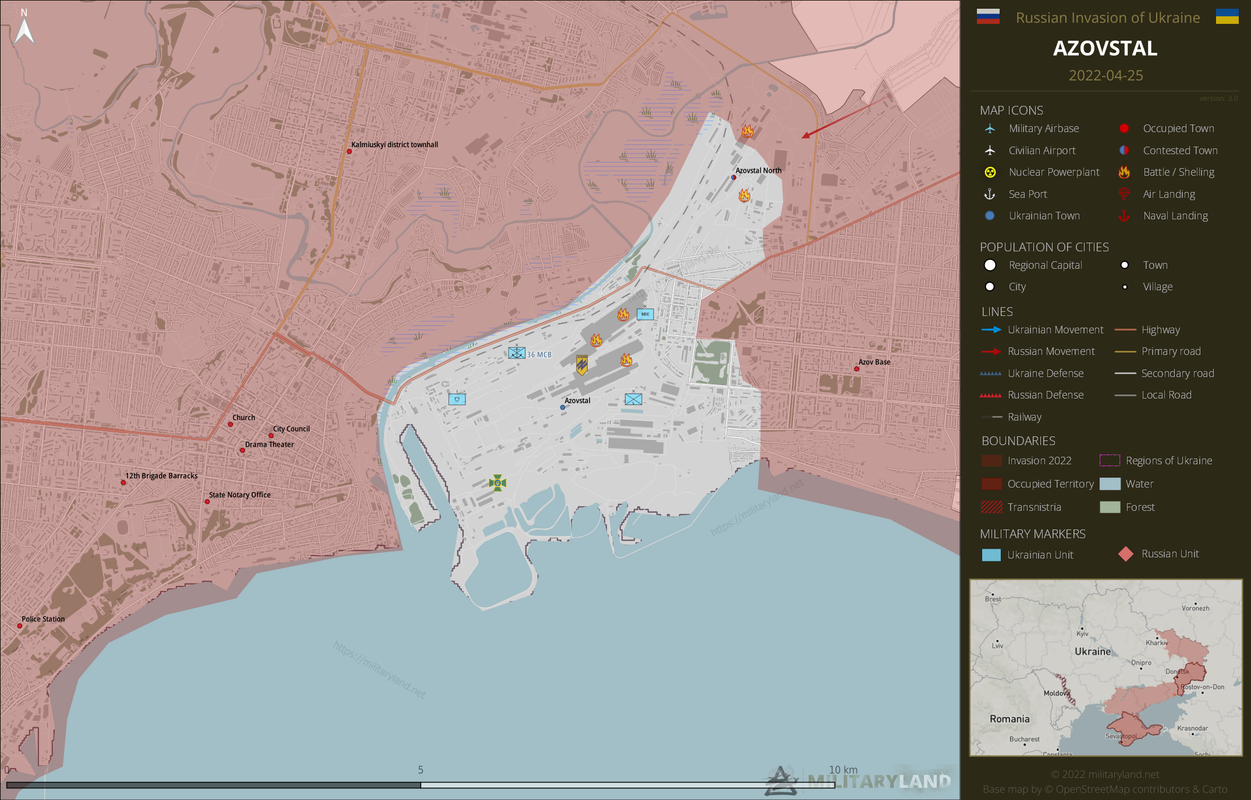Click the Transnistria hatched swatch
Image resolution: width=1251 pixels, height=800 pixels.
click(991, 507)
